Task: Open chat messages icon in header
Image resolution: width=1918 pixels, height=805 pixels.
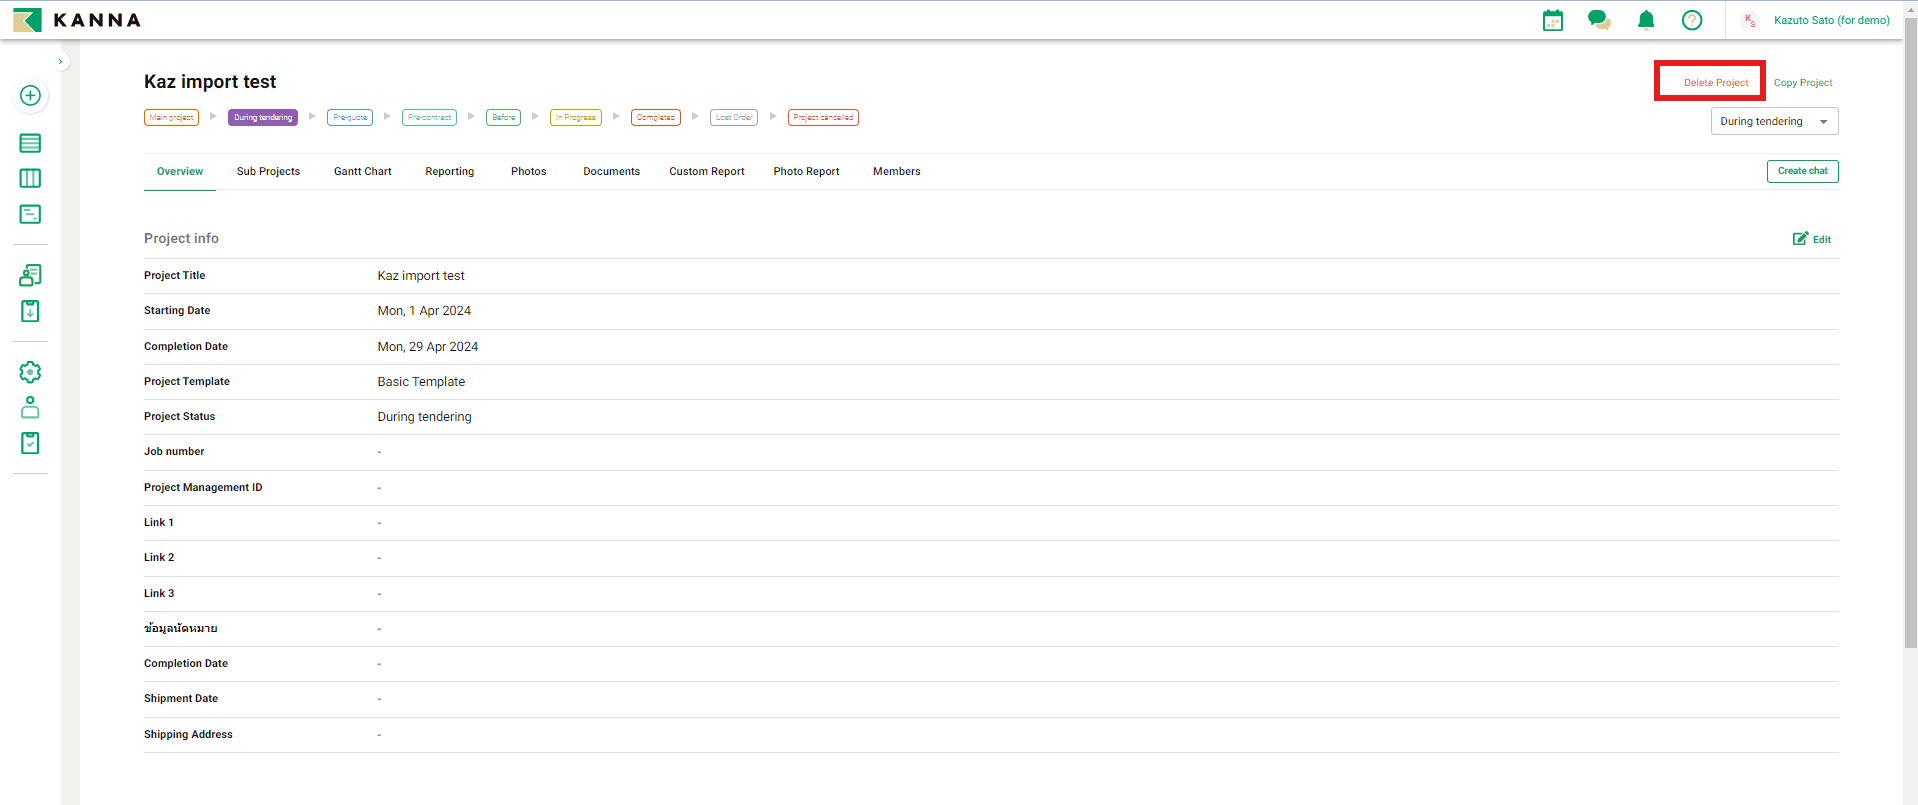Action: coord(1599,20)
